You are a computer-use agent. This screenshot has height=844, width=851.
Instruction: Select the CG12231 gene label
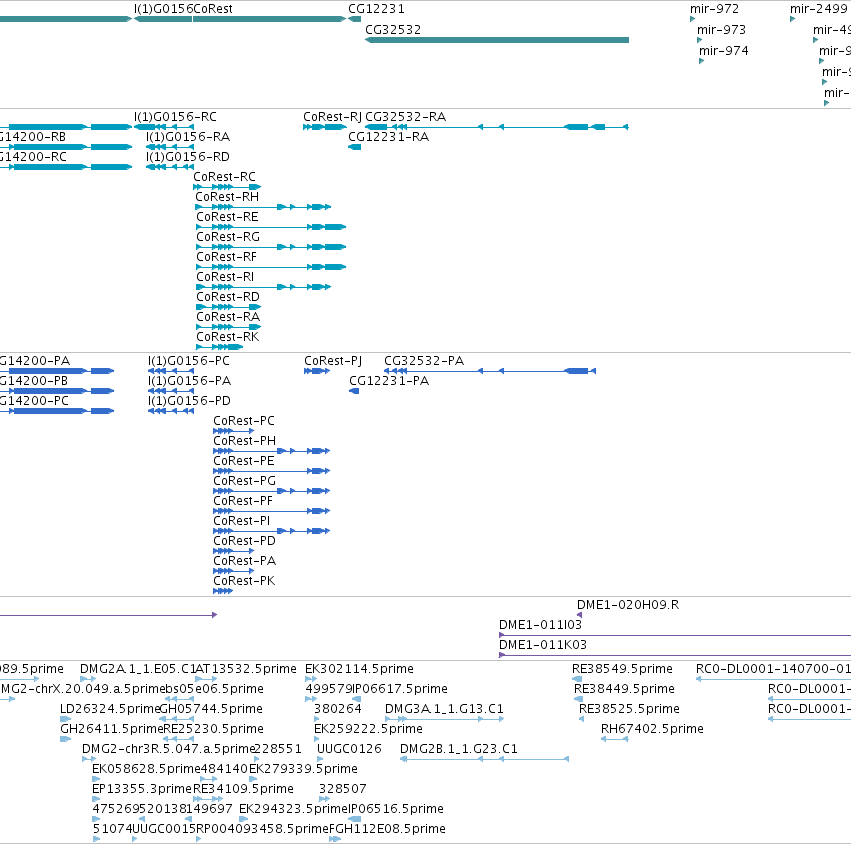376,9
